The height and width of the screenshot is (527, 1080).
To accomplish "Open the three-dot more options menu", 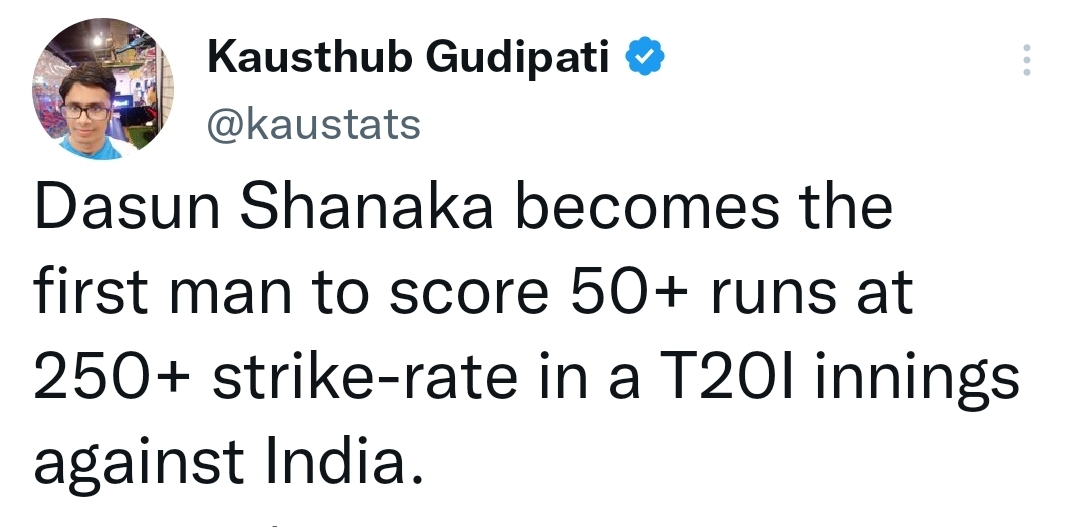I will 1025,61.
